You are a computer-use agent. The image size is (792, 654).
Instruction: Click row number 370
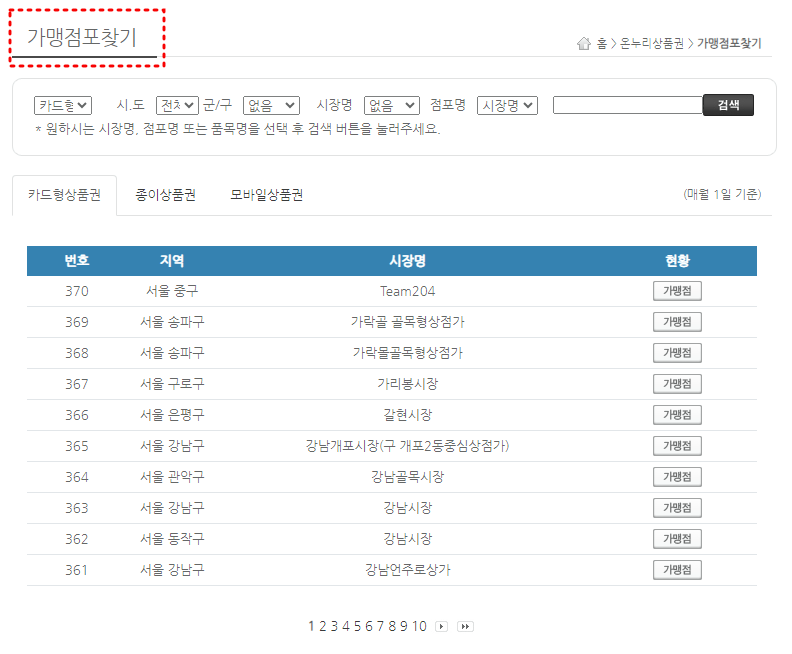tap(77, 291)
